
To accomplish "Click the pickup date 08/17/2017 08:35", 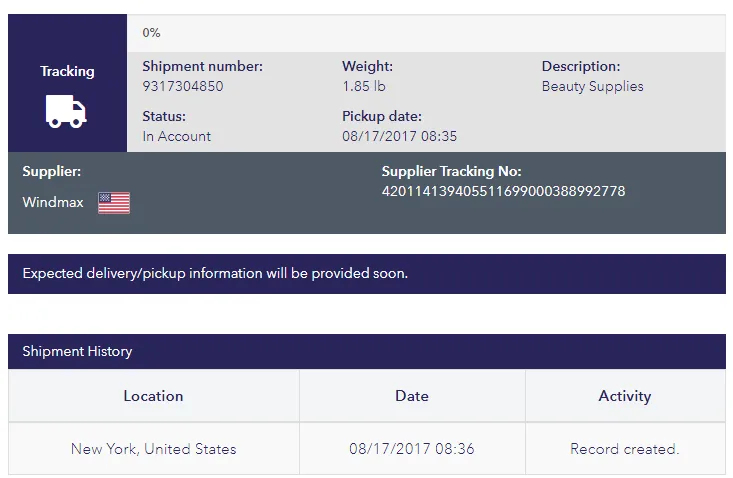I will point(400,136).
